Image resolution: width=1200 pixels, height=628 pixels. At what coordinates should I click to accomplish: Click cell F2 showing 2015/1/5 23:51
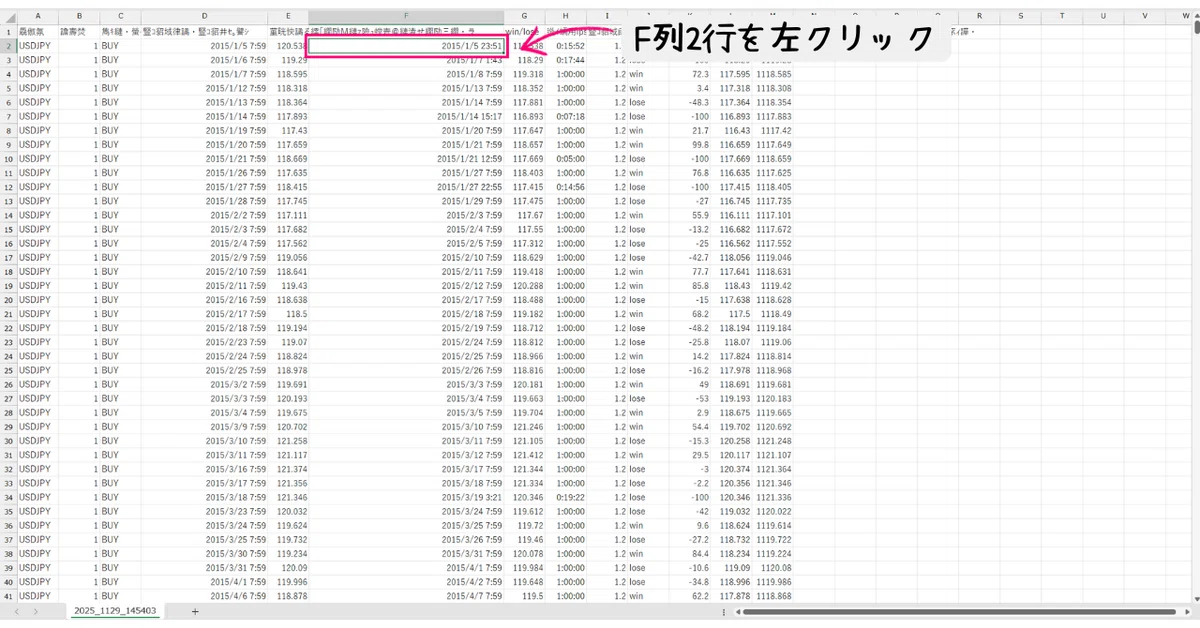(x=406, y=45)
